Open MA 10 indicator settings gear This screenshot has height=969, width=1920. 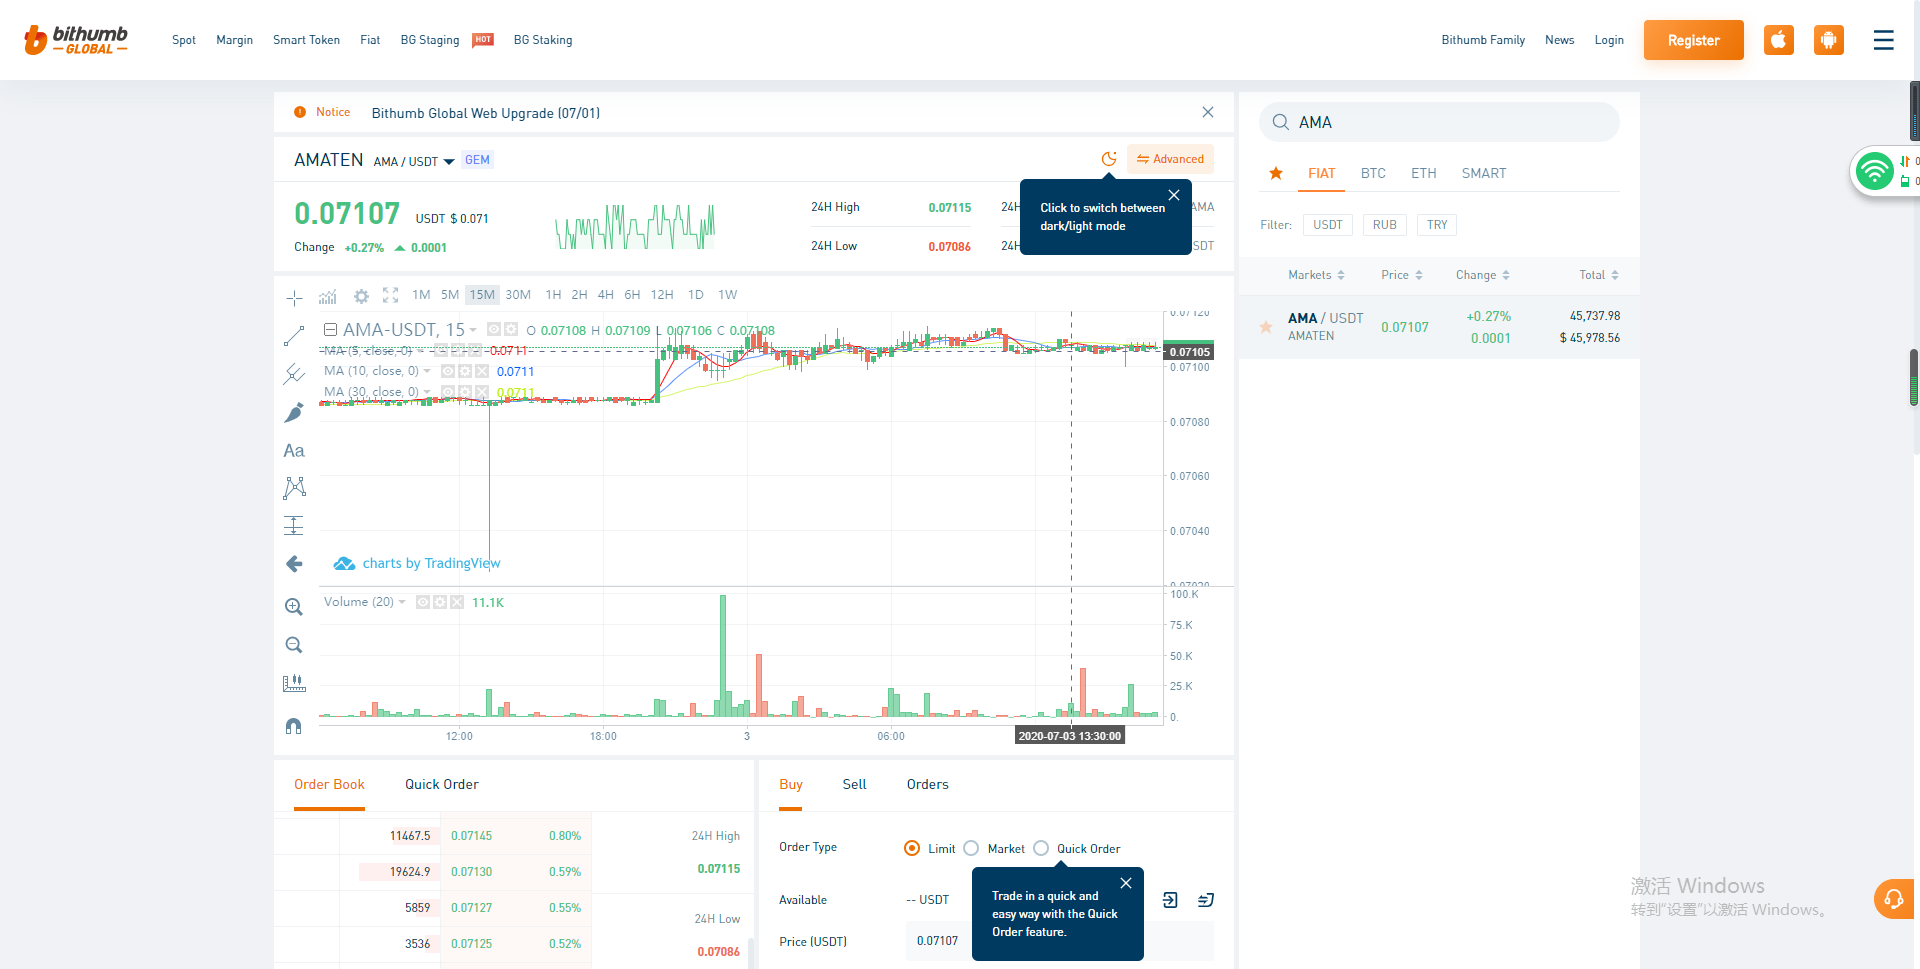465,371
